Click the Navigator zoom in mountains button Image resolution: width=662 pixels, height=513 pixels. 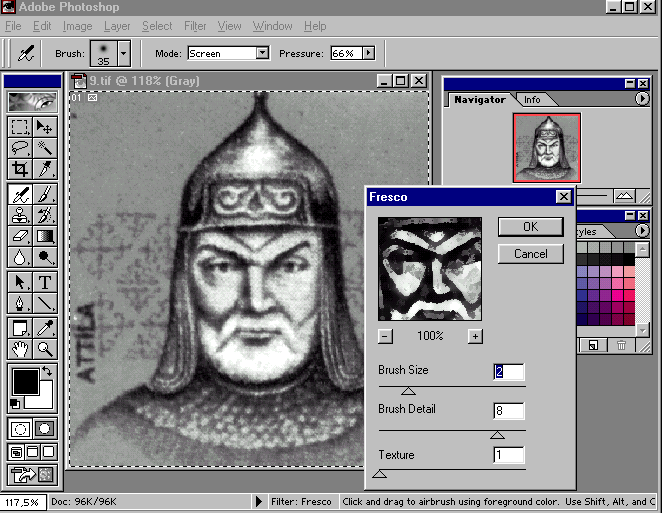pos(624,195)
